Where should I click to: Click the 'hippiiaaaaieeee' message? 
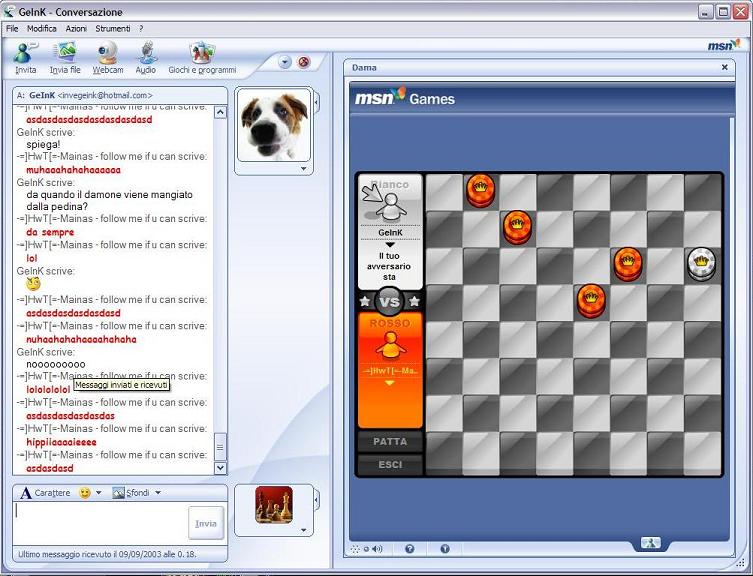(x=61, y=442)
